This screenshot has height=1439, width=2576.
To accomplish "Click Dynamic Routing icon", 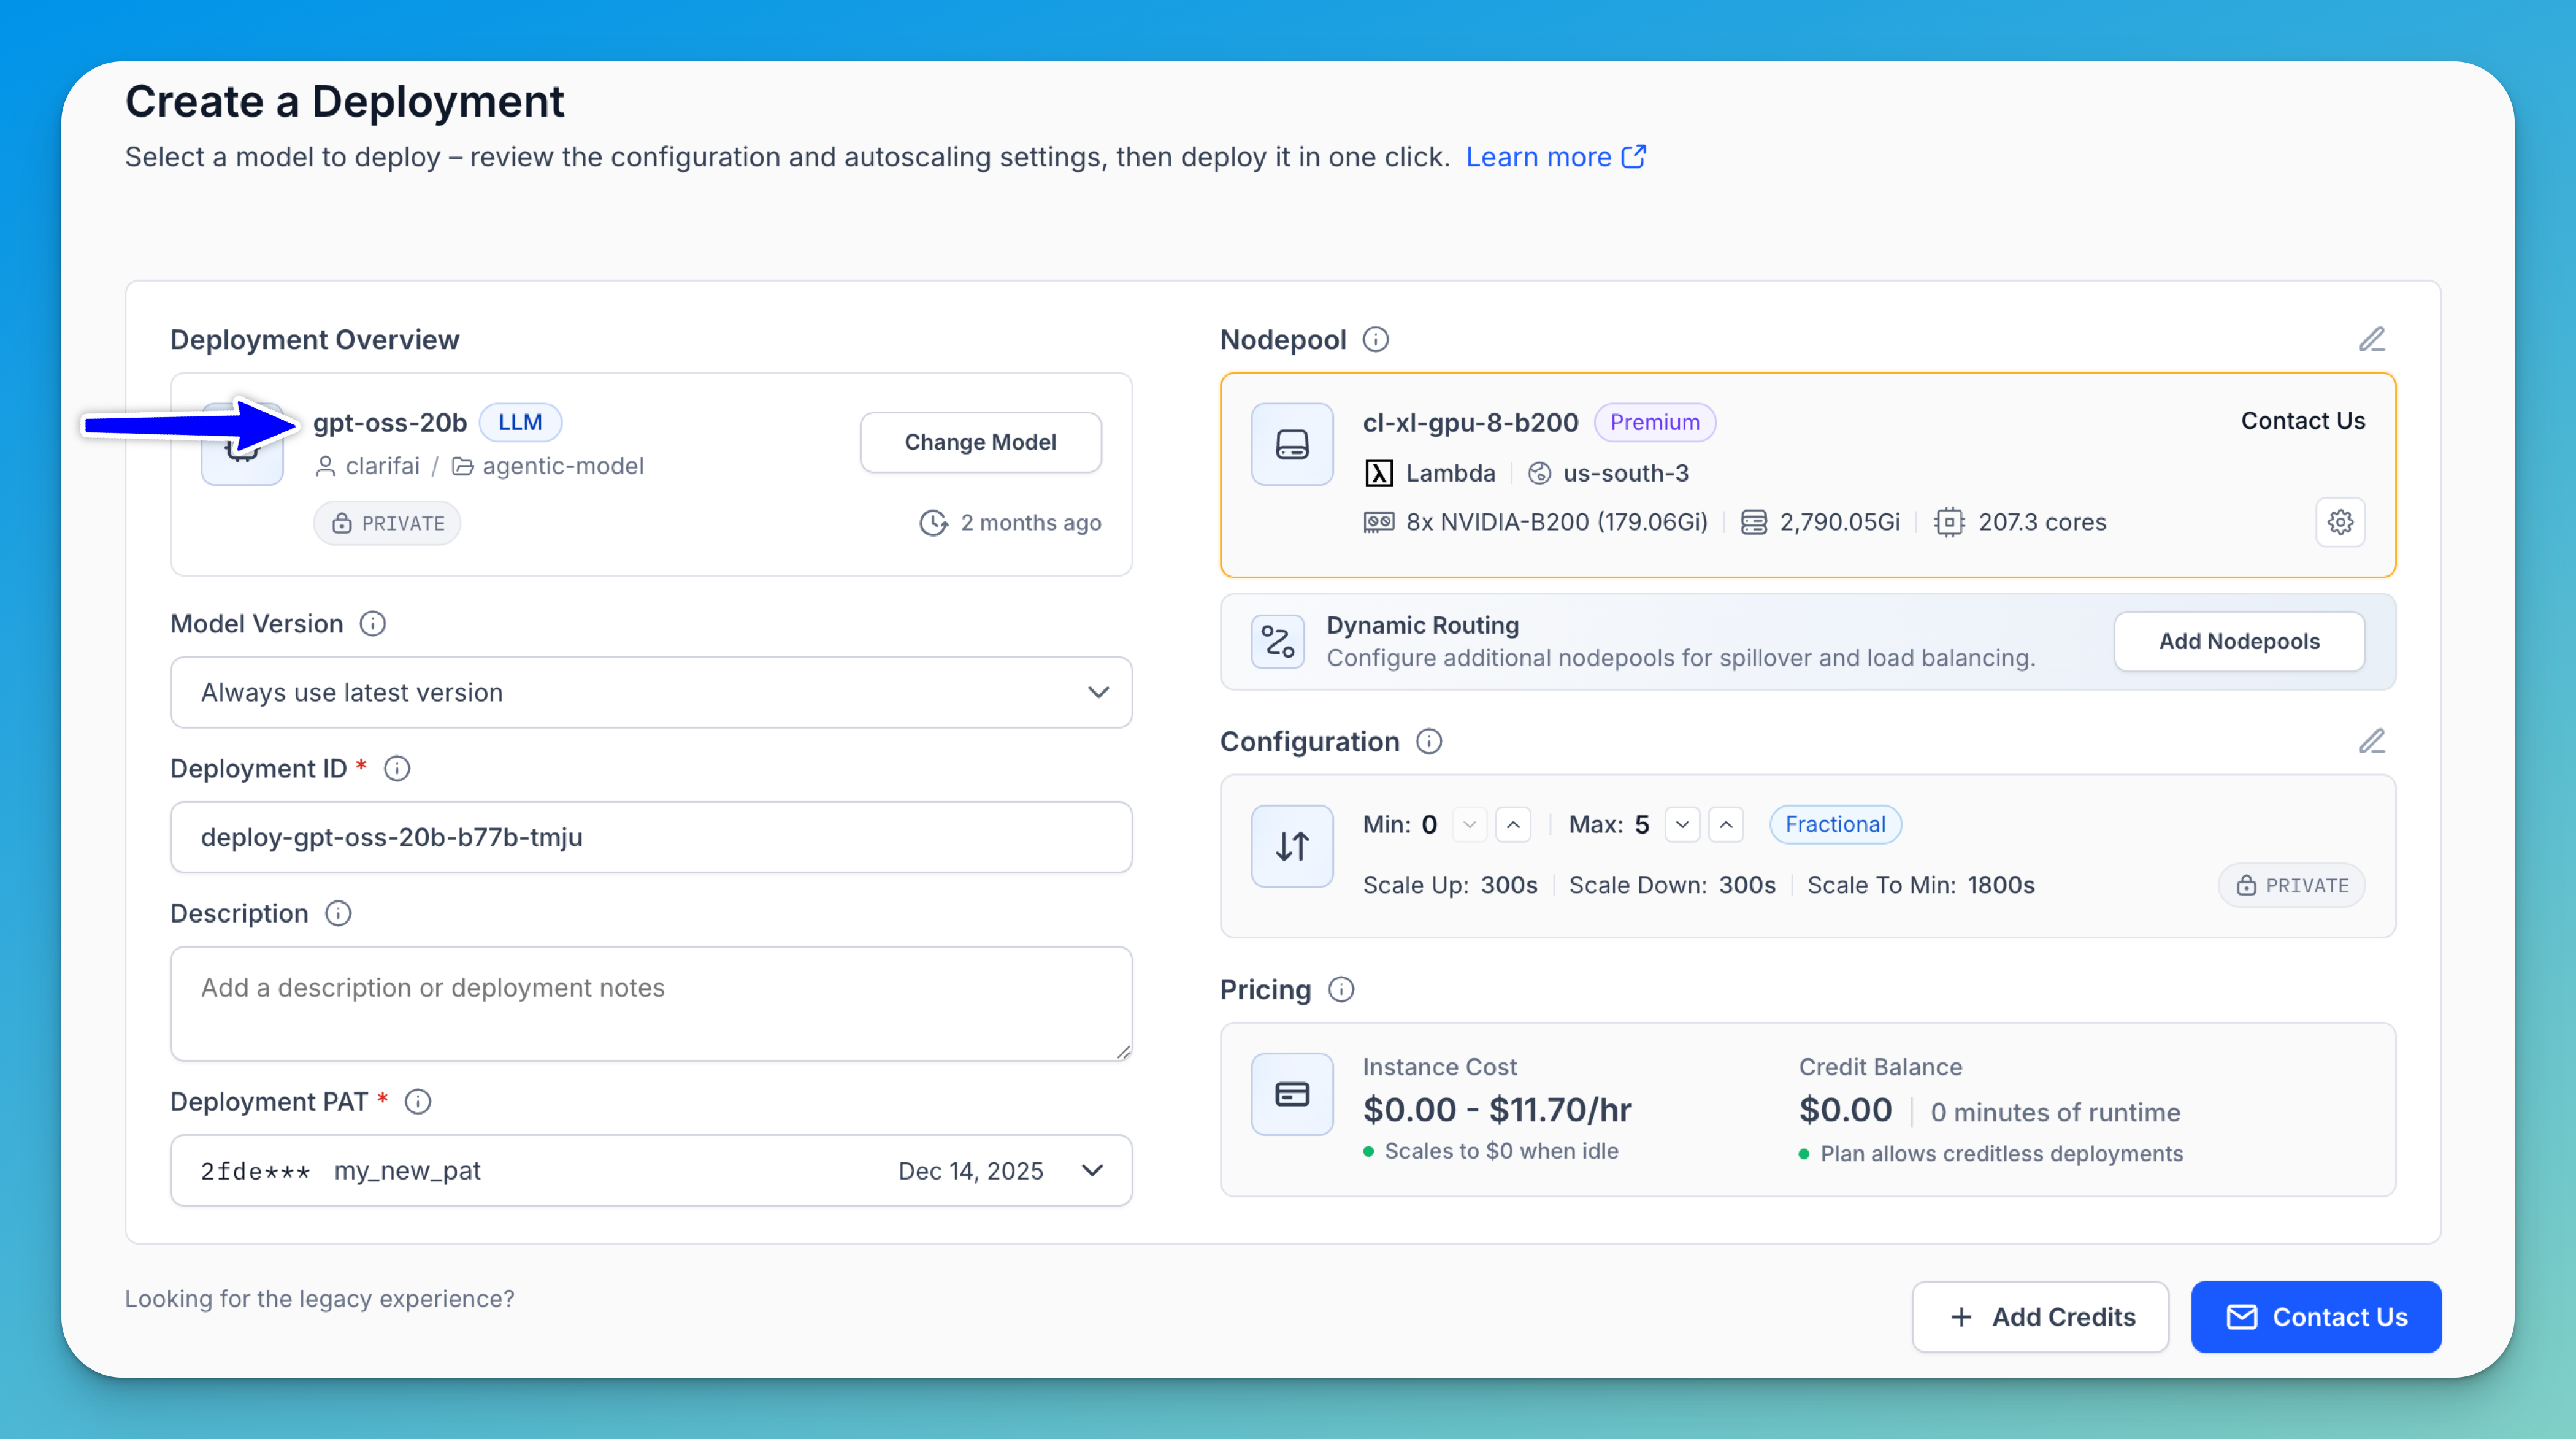I will (x=1277, y=641).
